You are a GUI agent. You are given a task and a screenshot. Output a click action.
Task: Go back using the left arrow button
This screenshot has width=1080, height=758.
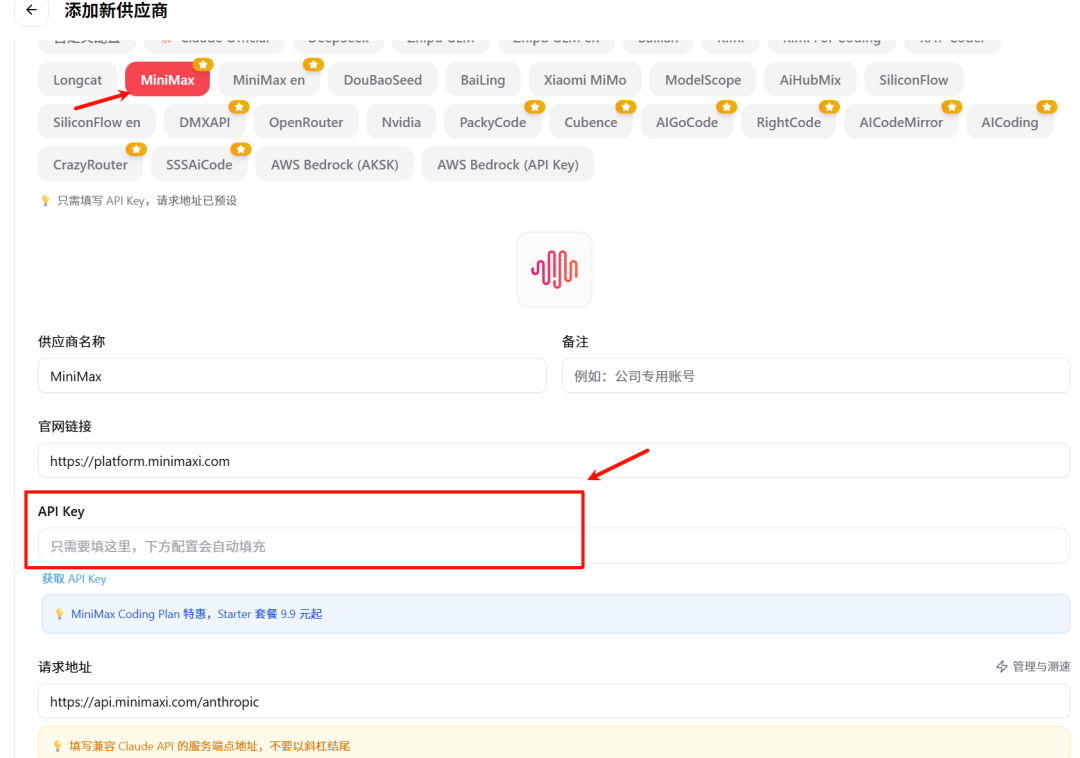coord(31,10)
